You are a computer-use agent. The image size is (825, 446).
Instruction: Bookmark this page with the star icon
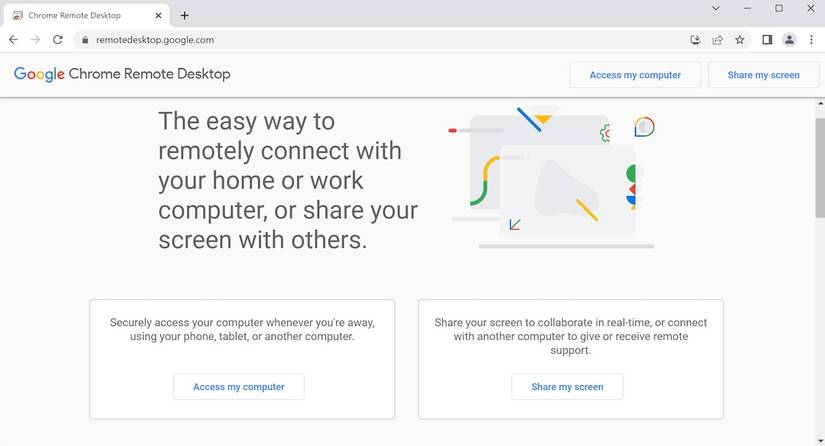739,40
